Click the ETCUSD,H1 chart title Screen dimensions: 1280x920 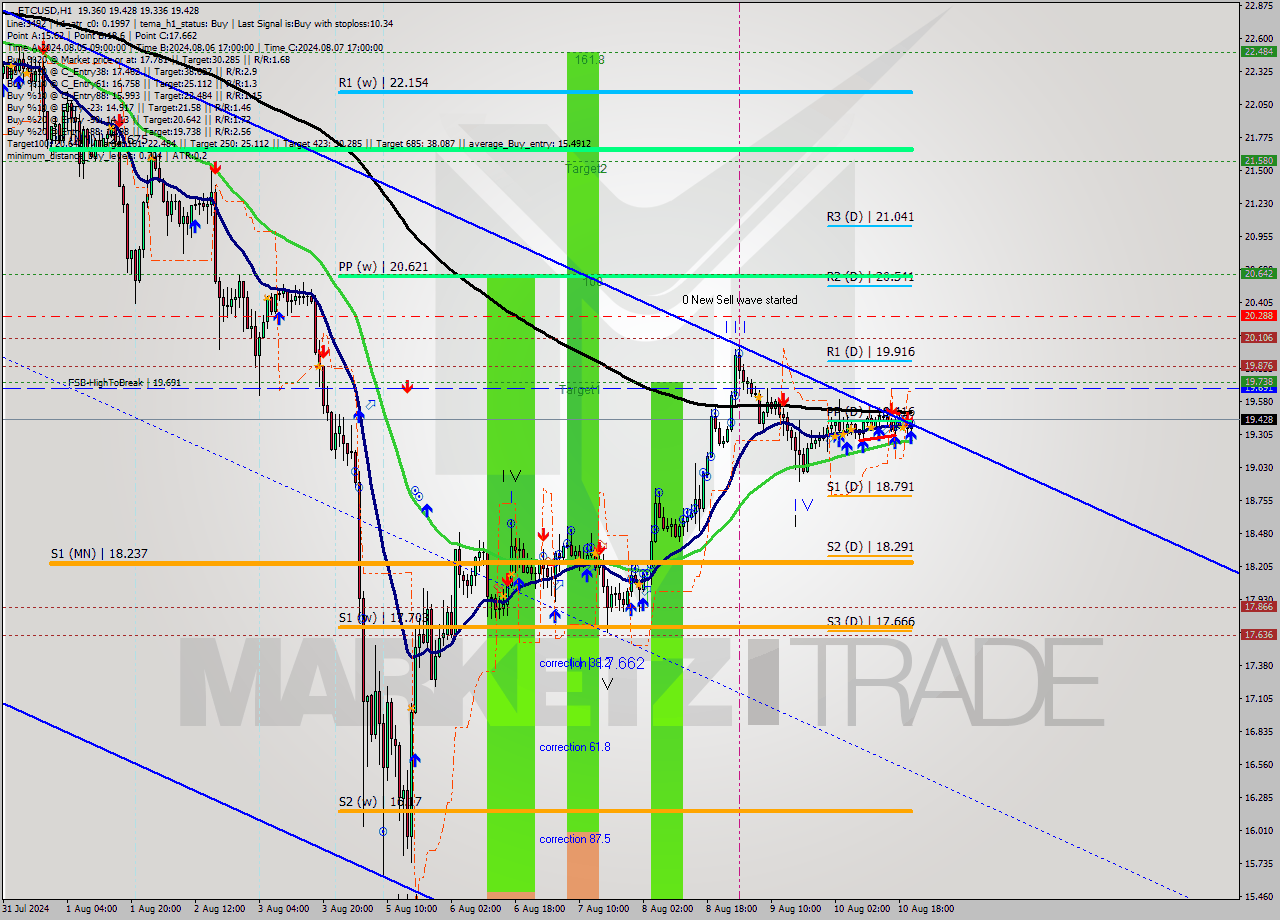[x=44, y=10]
